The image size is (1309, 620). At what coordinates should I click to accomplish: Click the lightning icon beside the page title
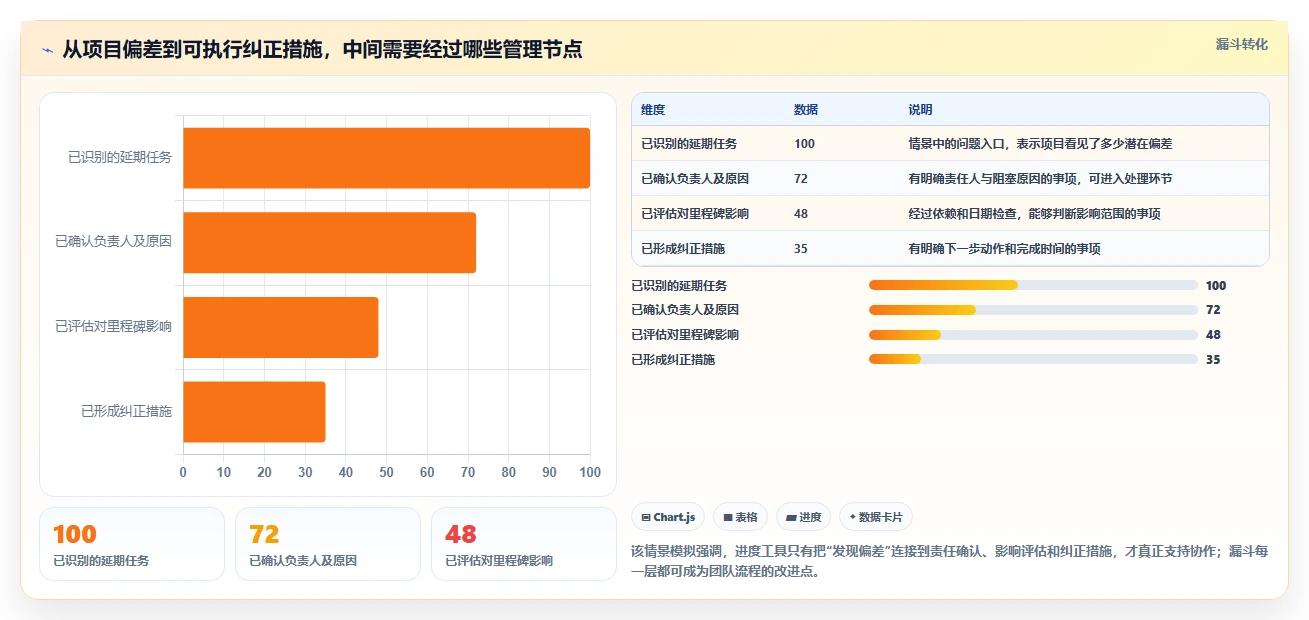point(48,49)
